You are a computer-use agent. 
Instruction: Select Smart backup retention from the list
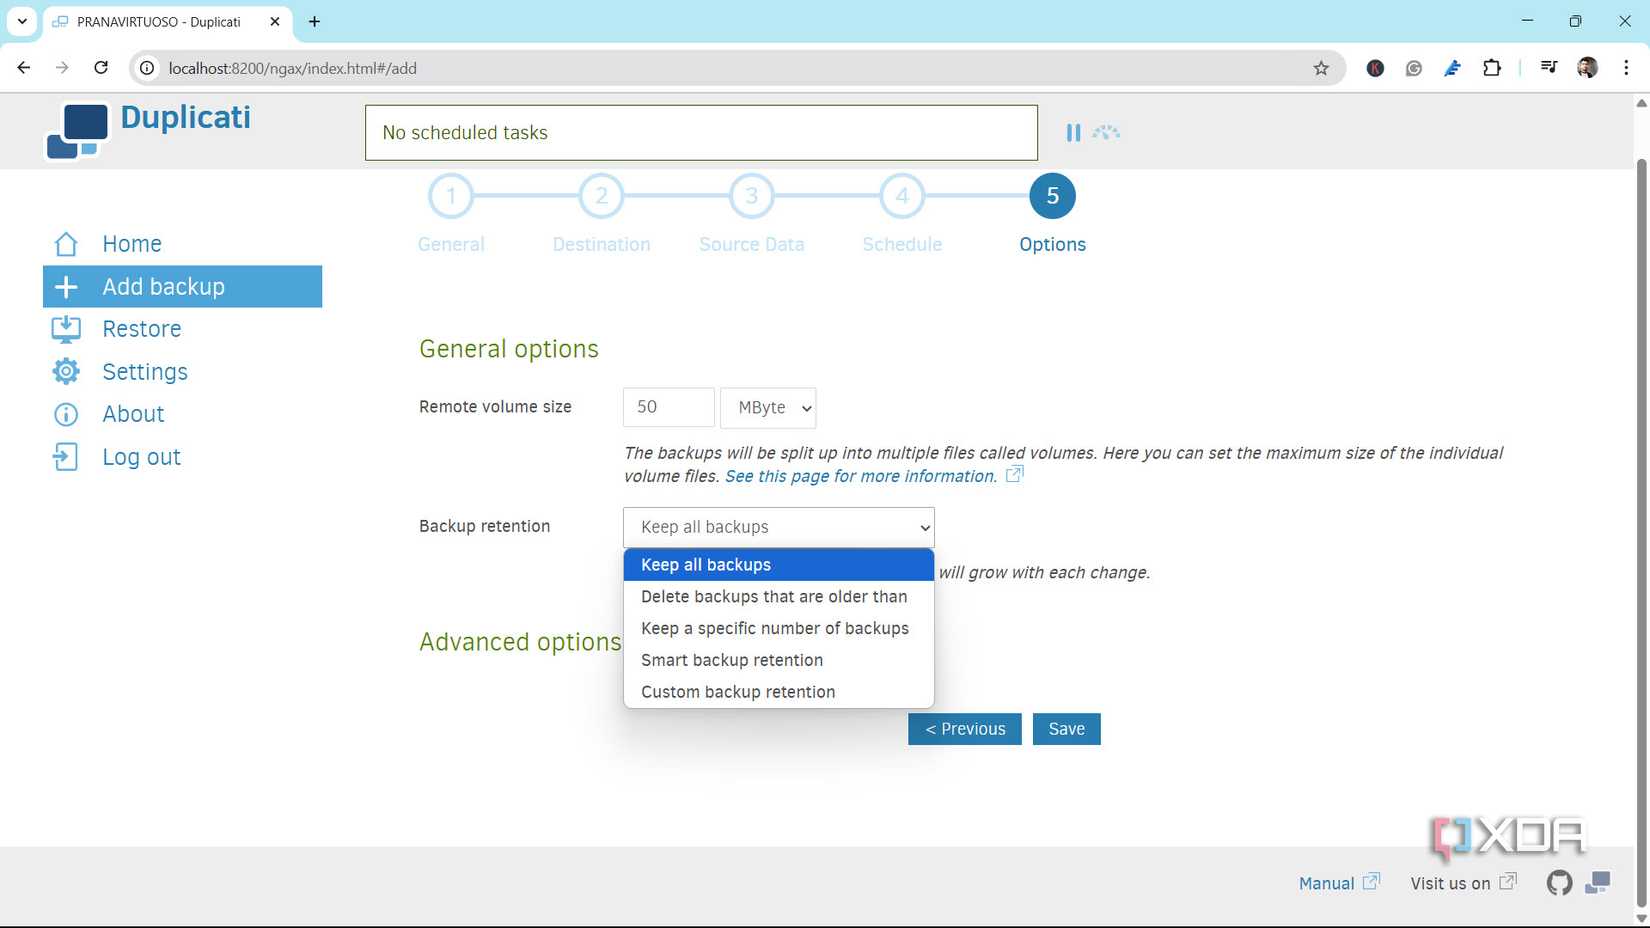[x=732, y=660]
